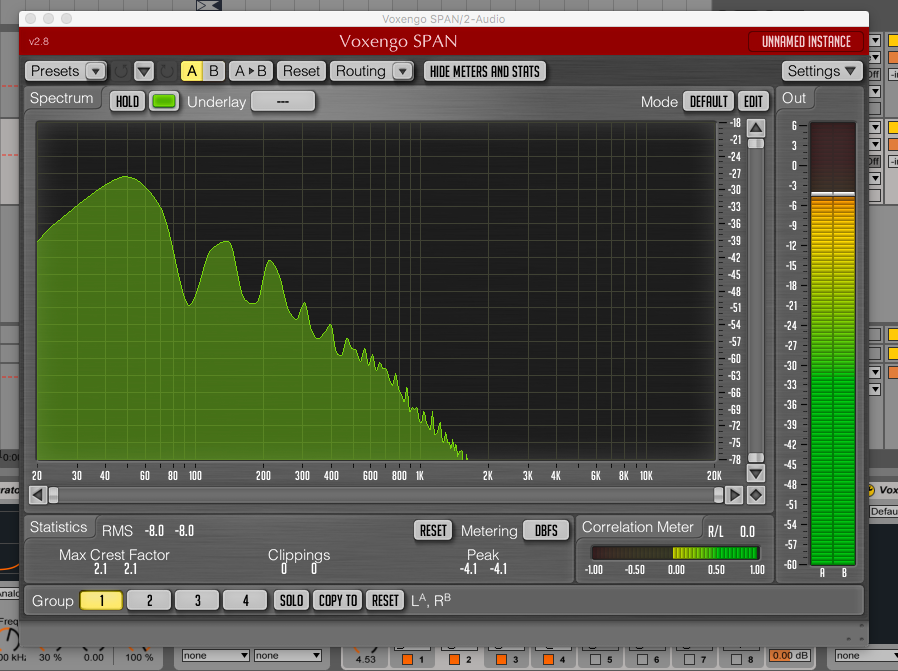Click the v2.8 version label
Image resolution: width=898 pixels, height=671 pixels.
[39, 42]
